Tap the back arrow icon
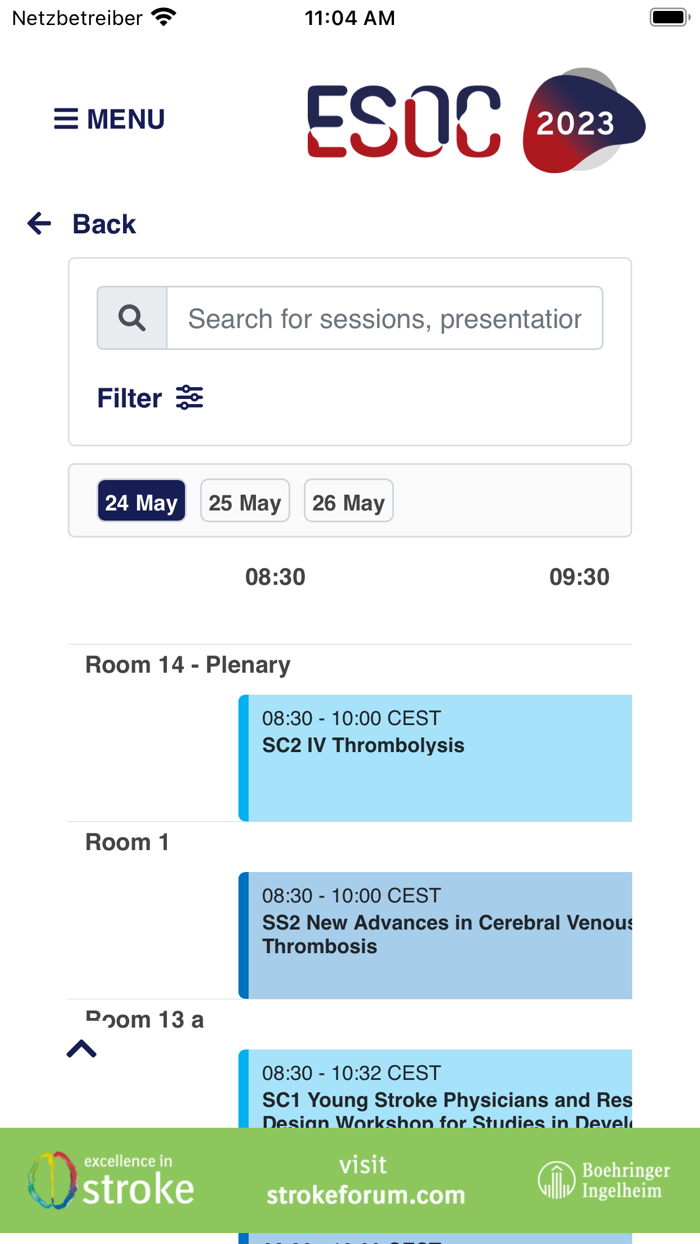 pyautogui.click(x=39, y=224)
